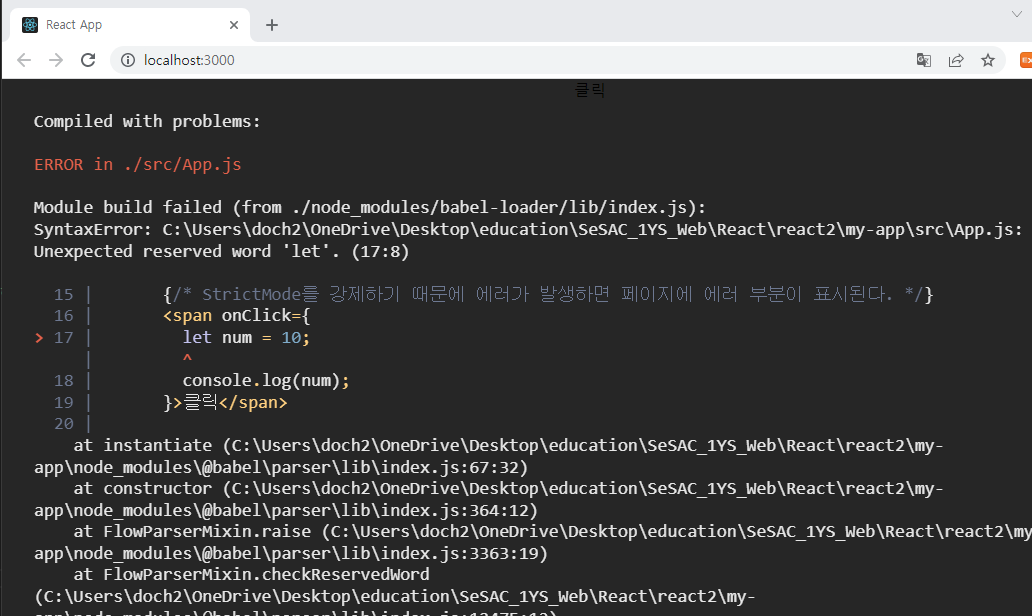
Task: Click "Unexpected reserved word 'let'" message
Action: tap(221, 251)
